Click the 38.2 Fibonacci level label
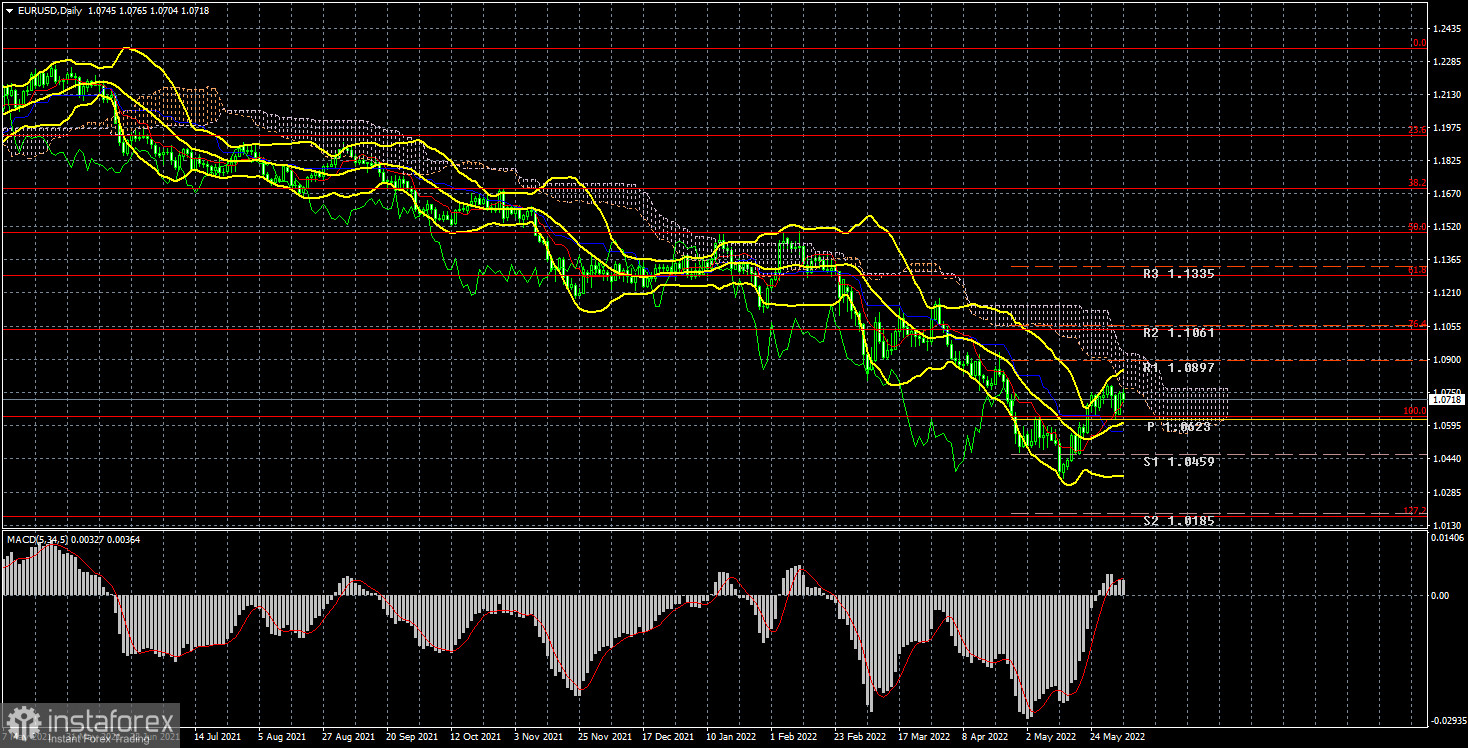Screen dimensions: 1468x748 1416,183
